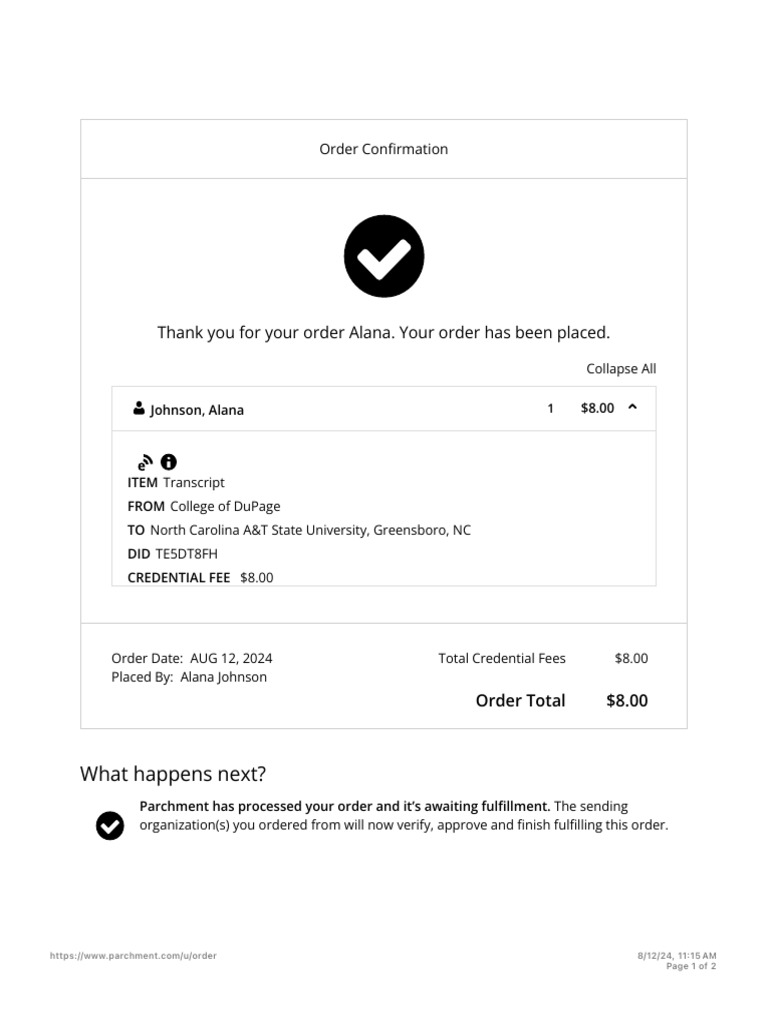Collapse the Johnson, Alana order row chevron
Screen dimensions: 768x1024
[x=632, y=407]
